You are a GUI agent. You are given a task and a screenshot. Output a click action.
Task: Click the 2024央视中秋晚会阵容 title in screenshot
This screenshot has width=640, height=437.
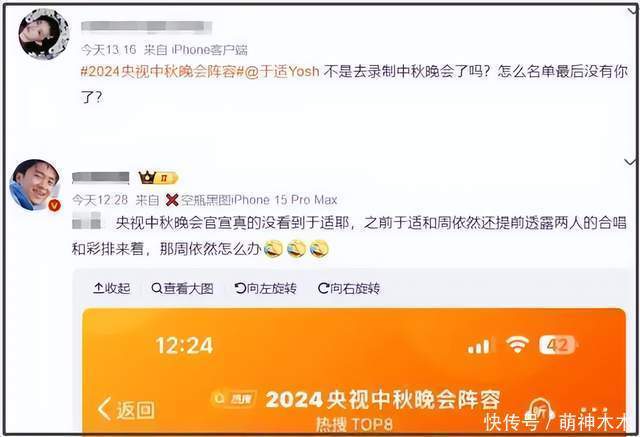coord(383,399)
